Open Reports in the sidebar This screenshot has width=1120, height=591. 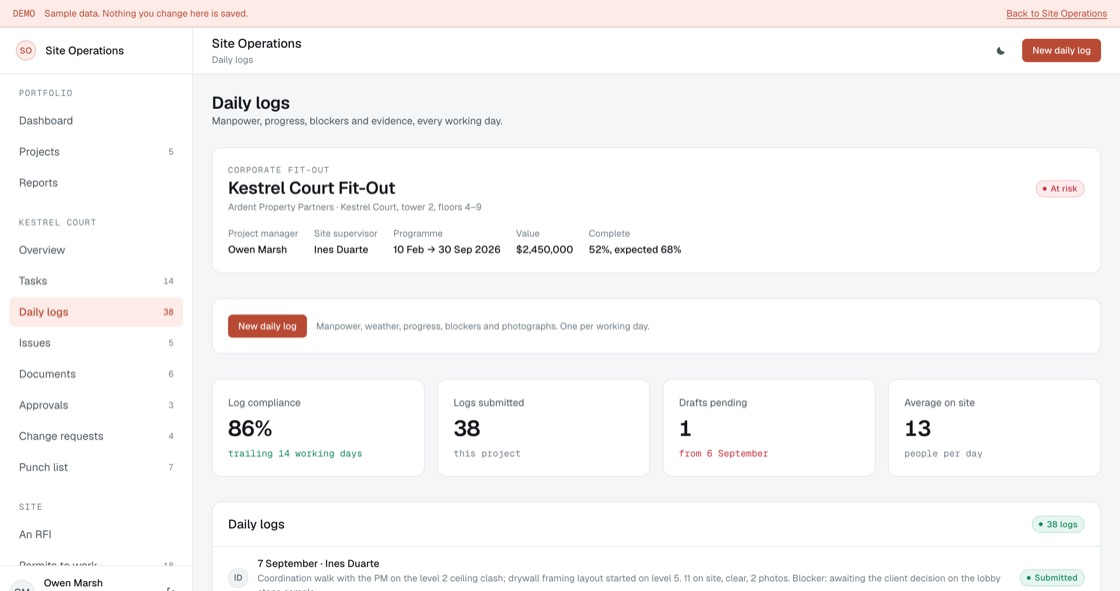pyautogui.click(x=96, y=183)
